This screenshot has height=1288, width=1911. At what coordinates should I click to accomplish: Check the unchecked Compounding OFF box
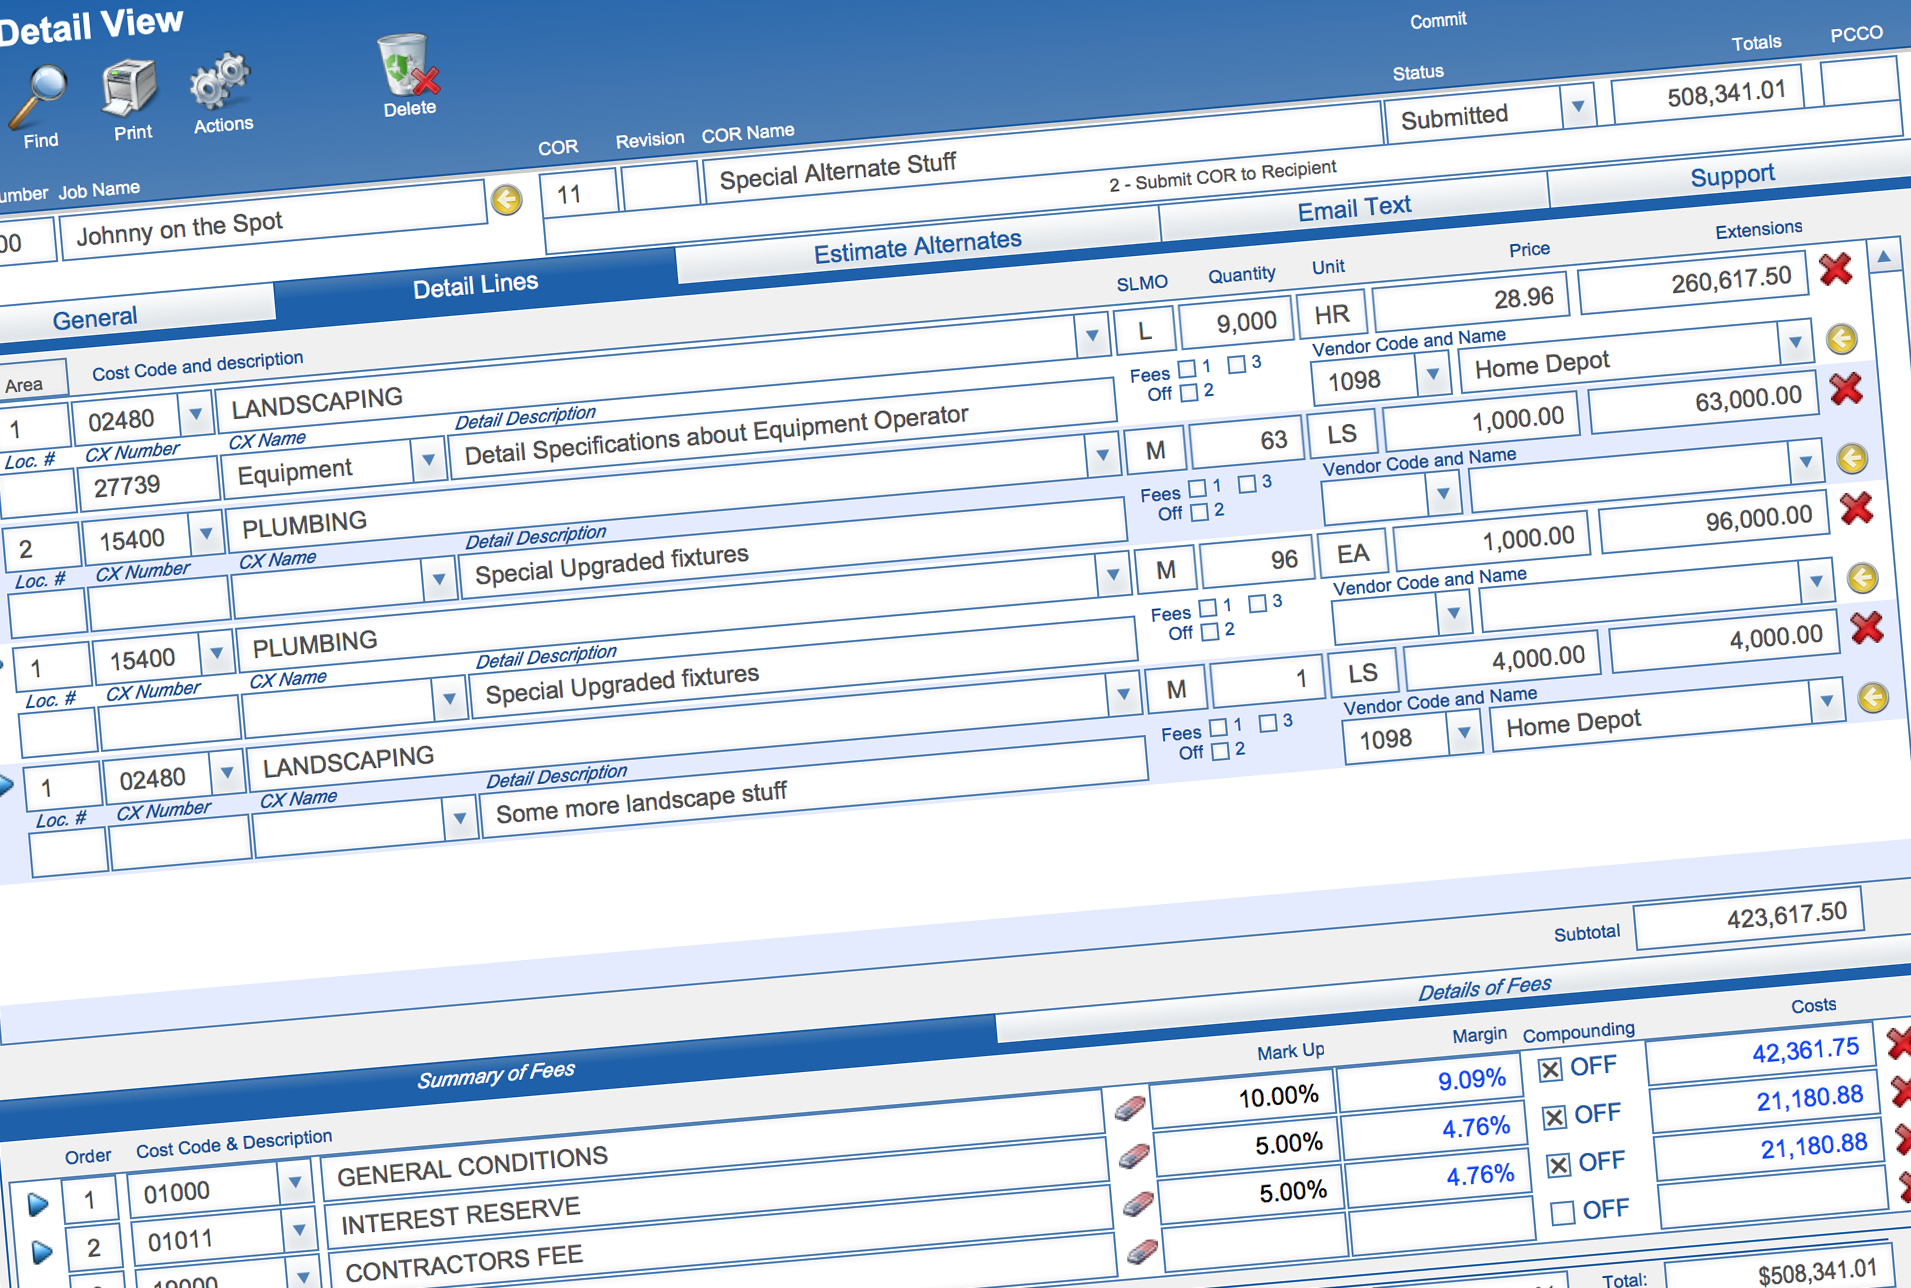pyautogui.click(x=1562, y=1213)
